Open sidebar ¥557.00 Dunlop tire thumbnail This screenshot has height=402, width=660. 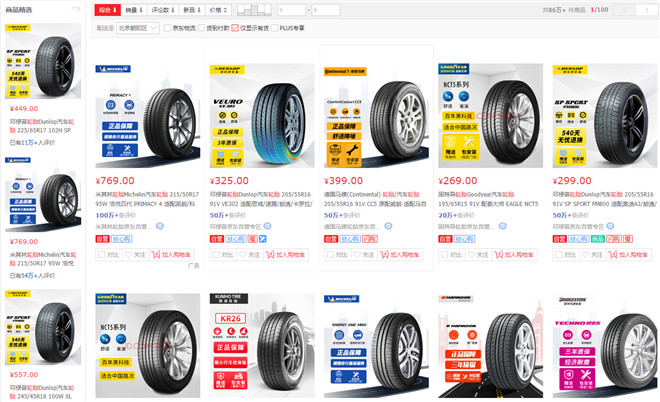pyautogui.click(x=43, y=327)
